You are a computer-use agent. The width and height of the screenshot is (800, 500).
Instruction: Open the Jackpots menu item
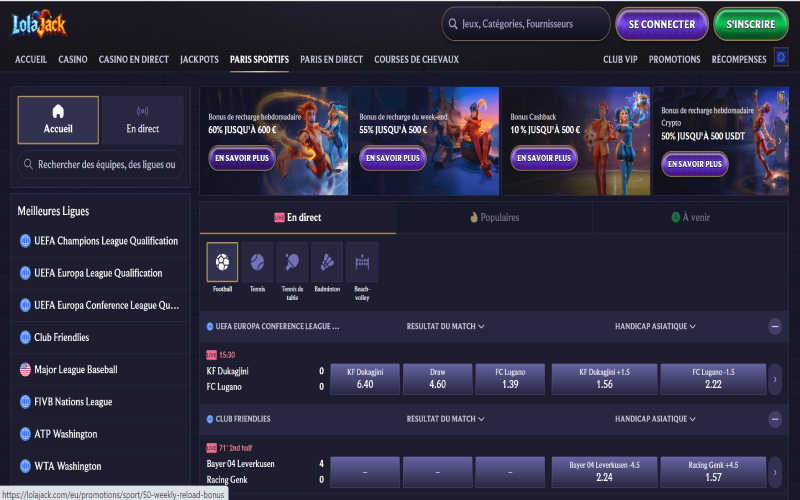pyautogui.click(x=199, y=59)
